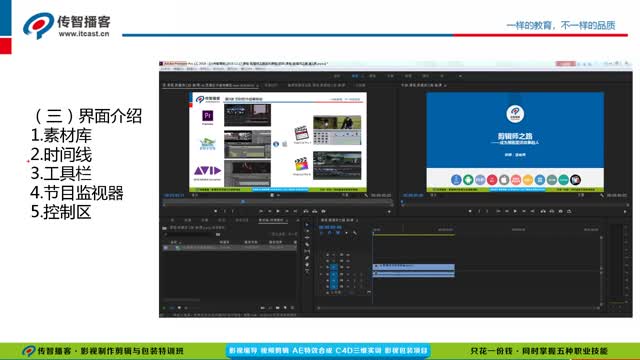Open the Source monitor zoom level dropdown
Screen dimensions: 640x360
pyautogui.click(x=195, y=195)
